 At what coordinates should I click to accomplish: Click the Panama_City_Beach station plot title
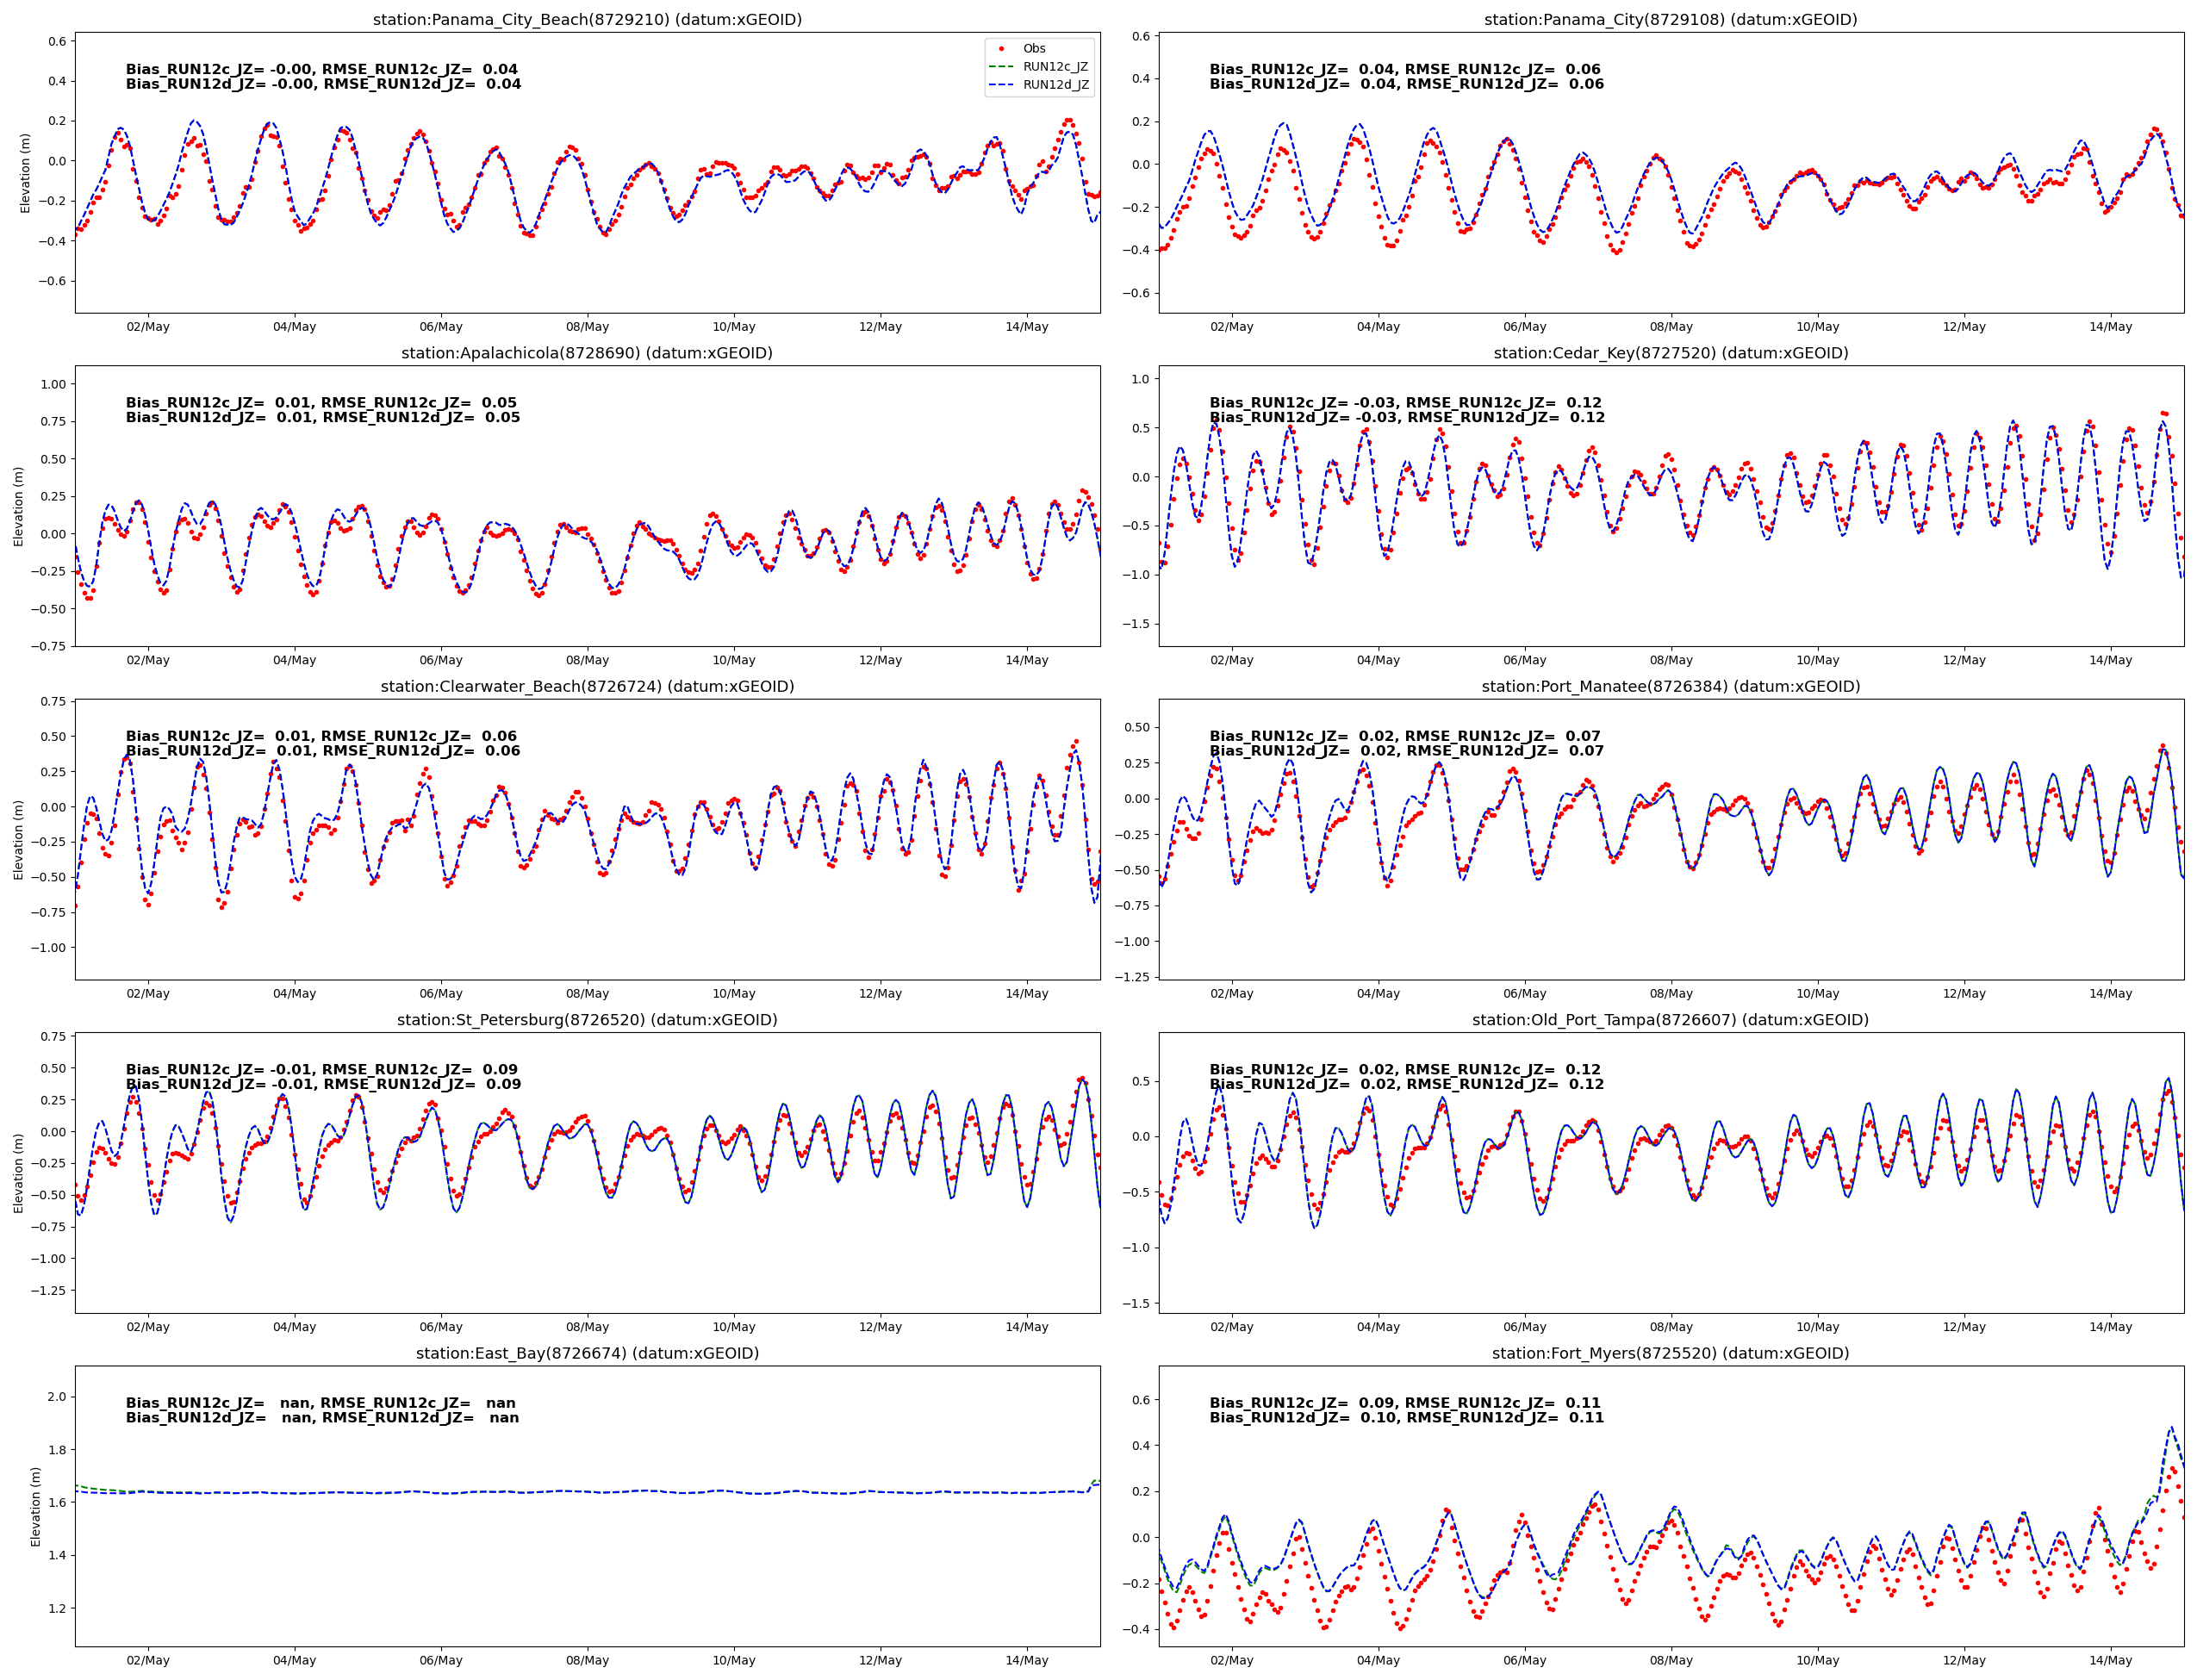tap(587, 19)
